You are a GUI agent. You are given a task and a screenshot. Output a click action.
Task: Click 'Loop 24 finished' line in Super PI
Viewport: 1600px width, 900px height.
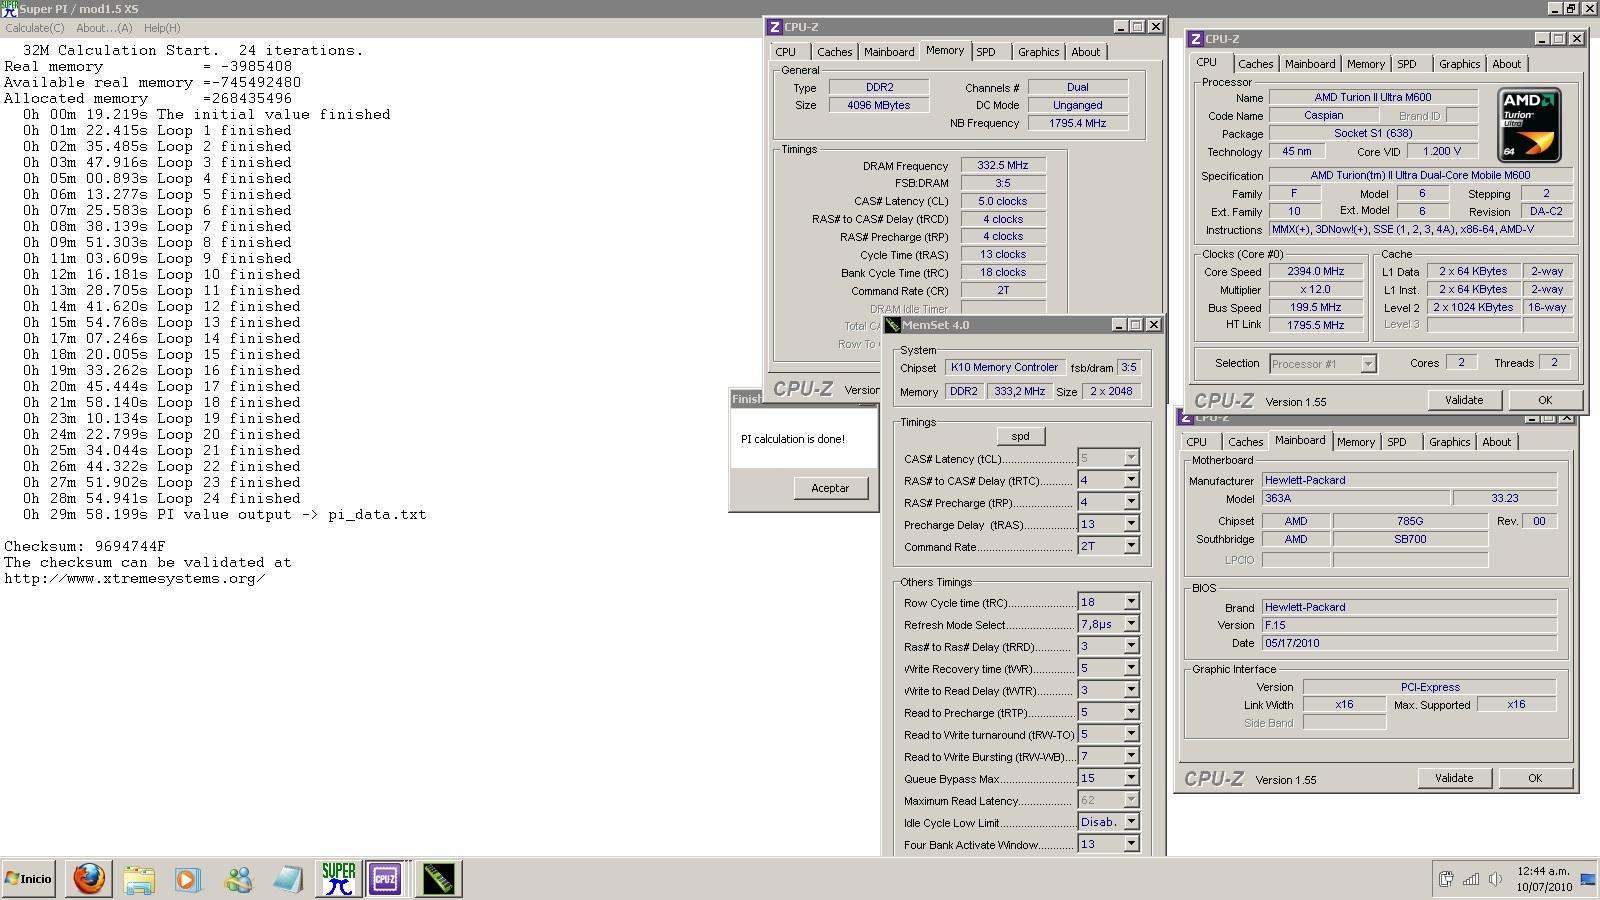pos(162,499)
